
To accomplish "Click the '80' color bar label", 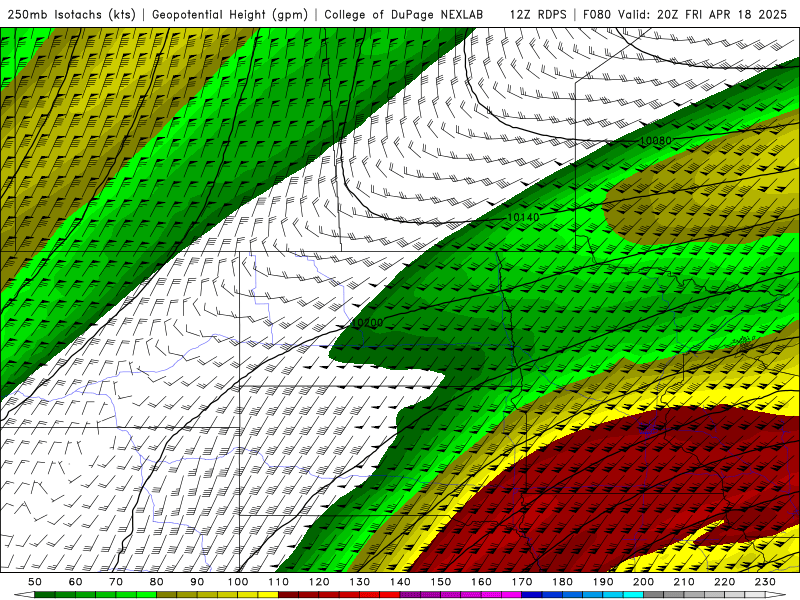I will [x=157, y=582].
